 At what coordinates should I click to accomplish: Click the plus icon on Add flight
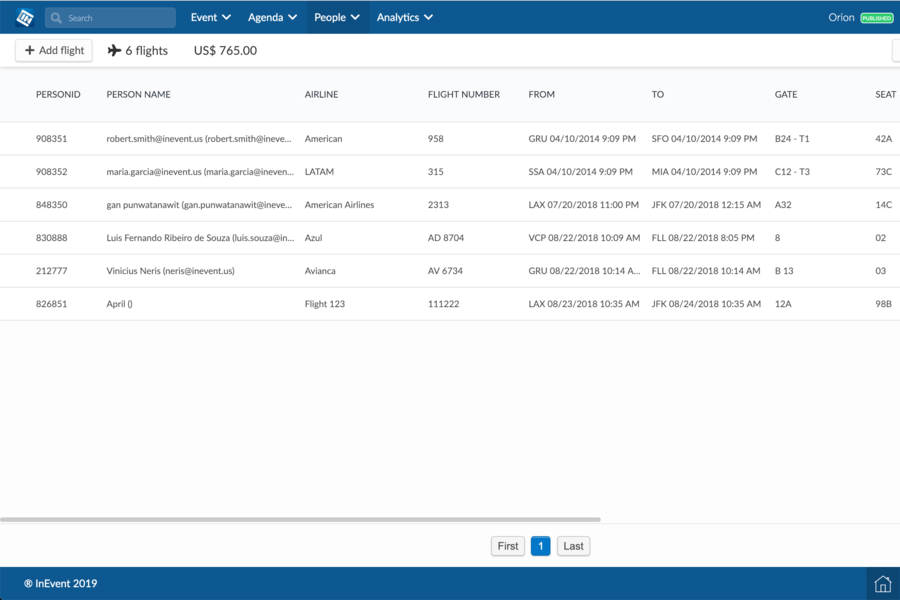click(x=30, y=51)
